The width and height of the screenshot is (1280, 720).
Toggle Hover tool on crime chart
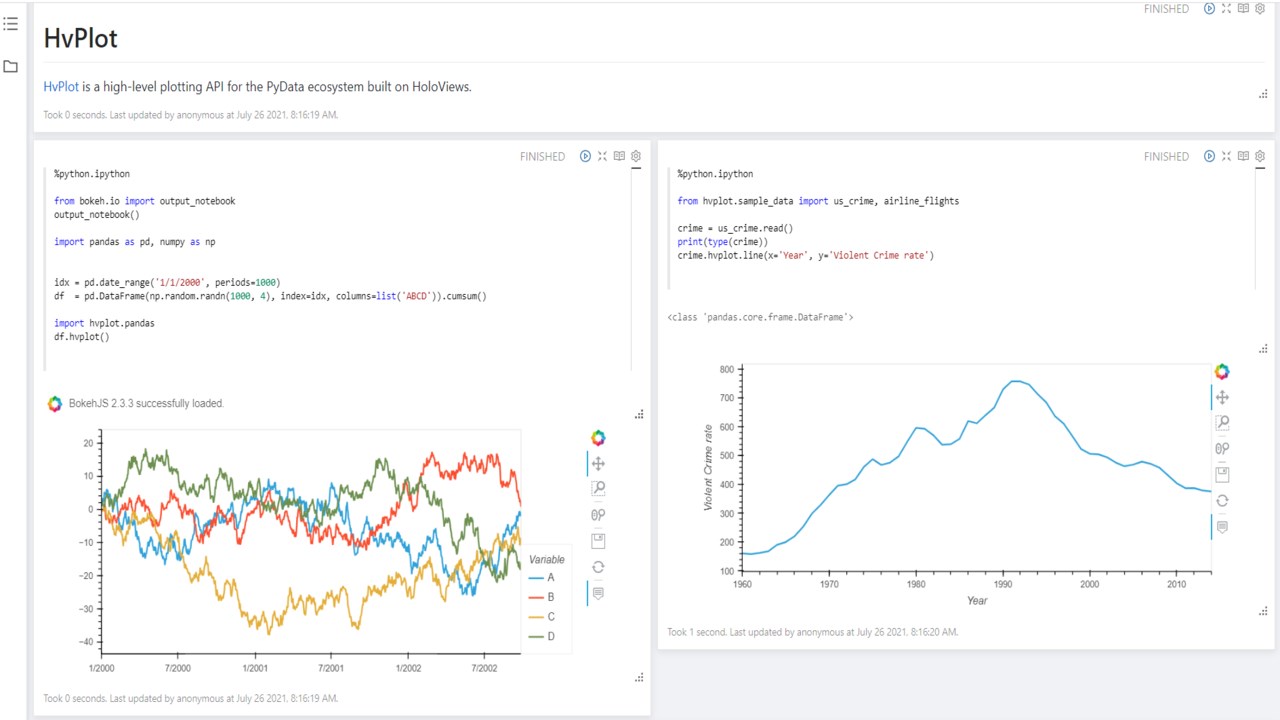(1222, 527)
